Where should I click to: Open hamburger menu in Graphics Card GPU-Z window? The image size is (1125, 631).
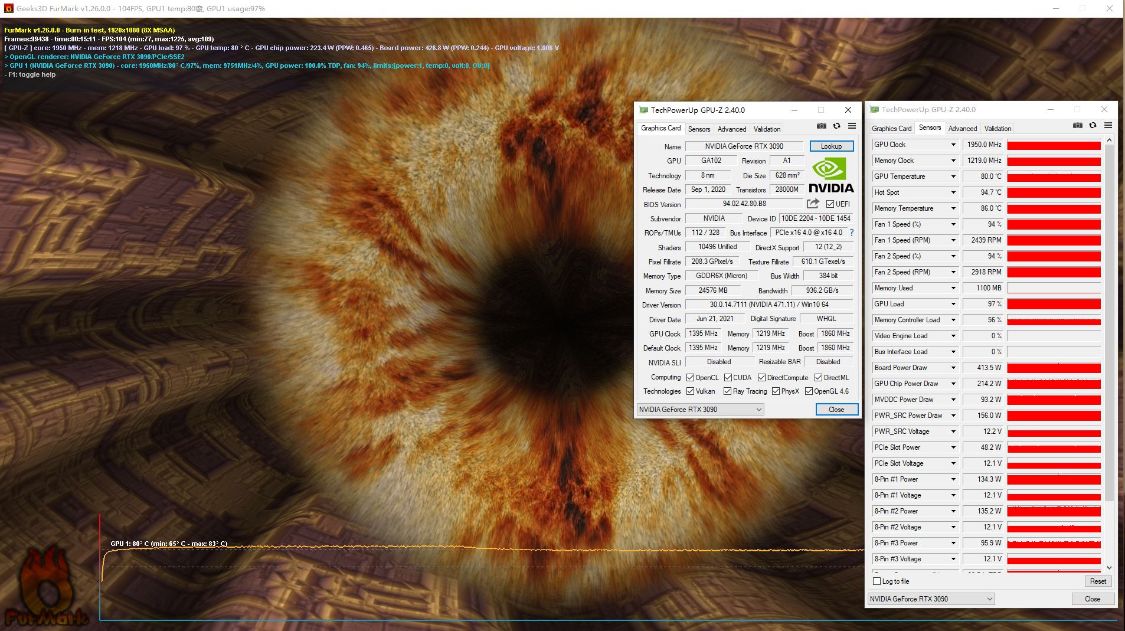pyautogui.click(x=852, y=126)
